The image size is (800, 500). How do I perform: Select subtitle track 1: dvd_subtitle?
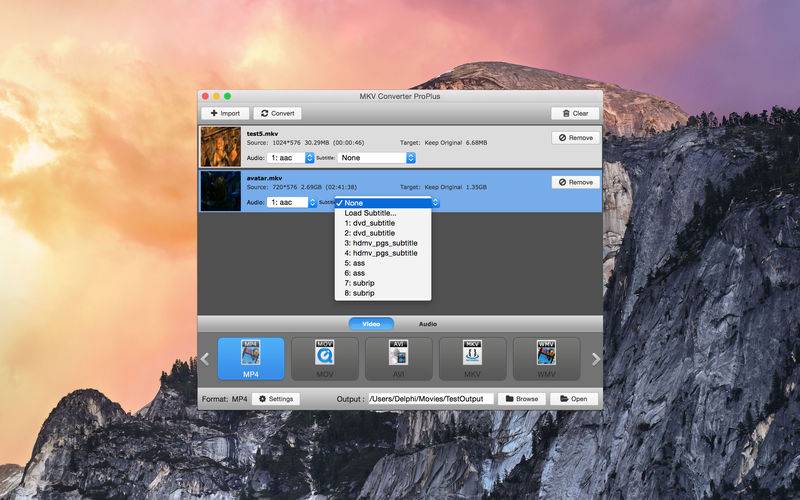(383, 223)
